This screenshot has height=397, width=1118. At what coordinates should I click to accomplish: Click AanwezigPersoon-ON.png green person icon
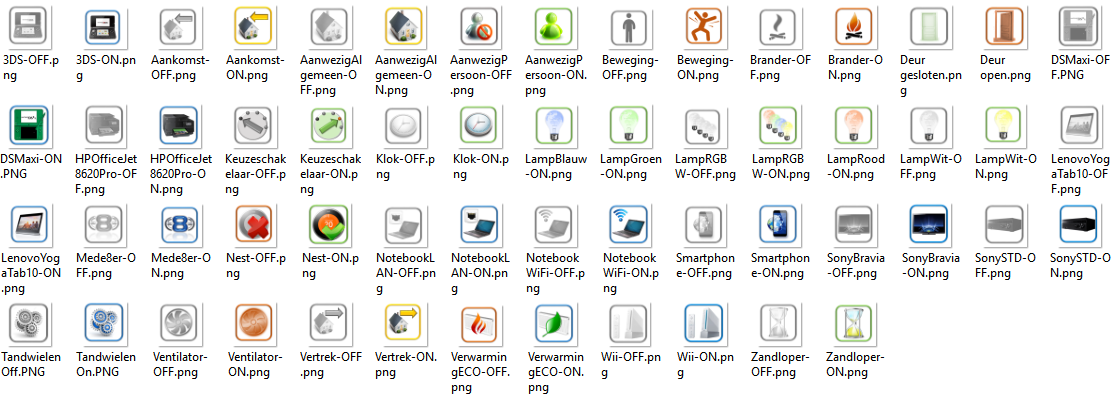click(x=553, y=26)
